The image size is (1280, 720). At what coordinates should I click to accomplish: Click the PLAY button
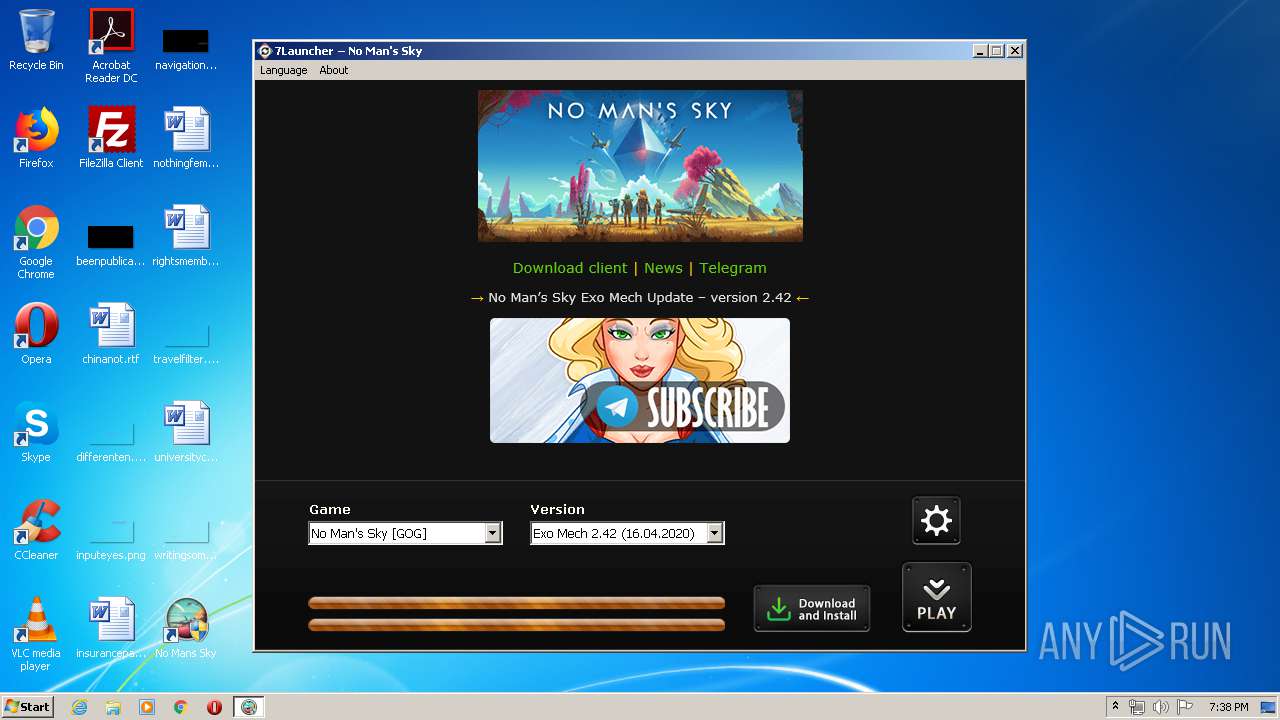pos(937,598)
